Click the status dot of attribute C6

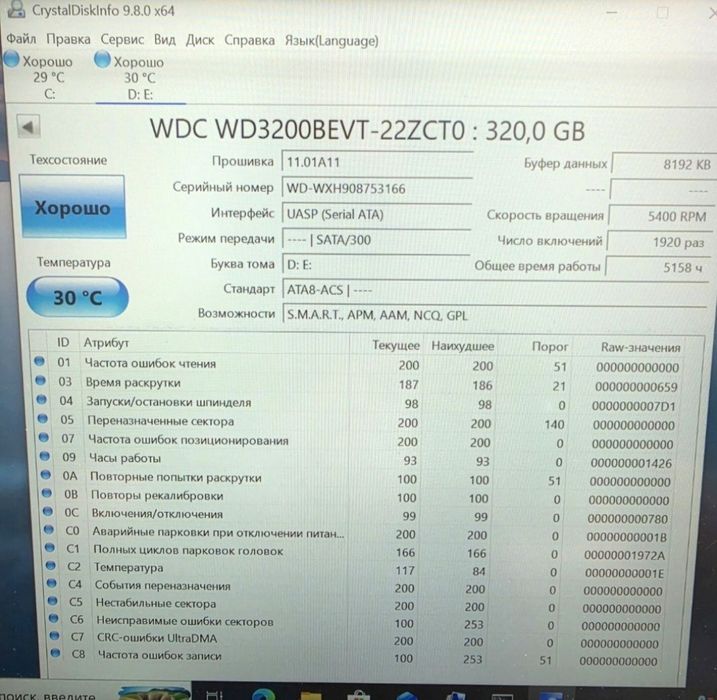point(54,618)
